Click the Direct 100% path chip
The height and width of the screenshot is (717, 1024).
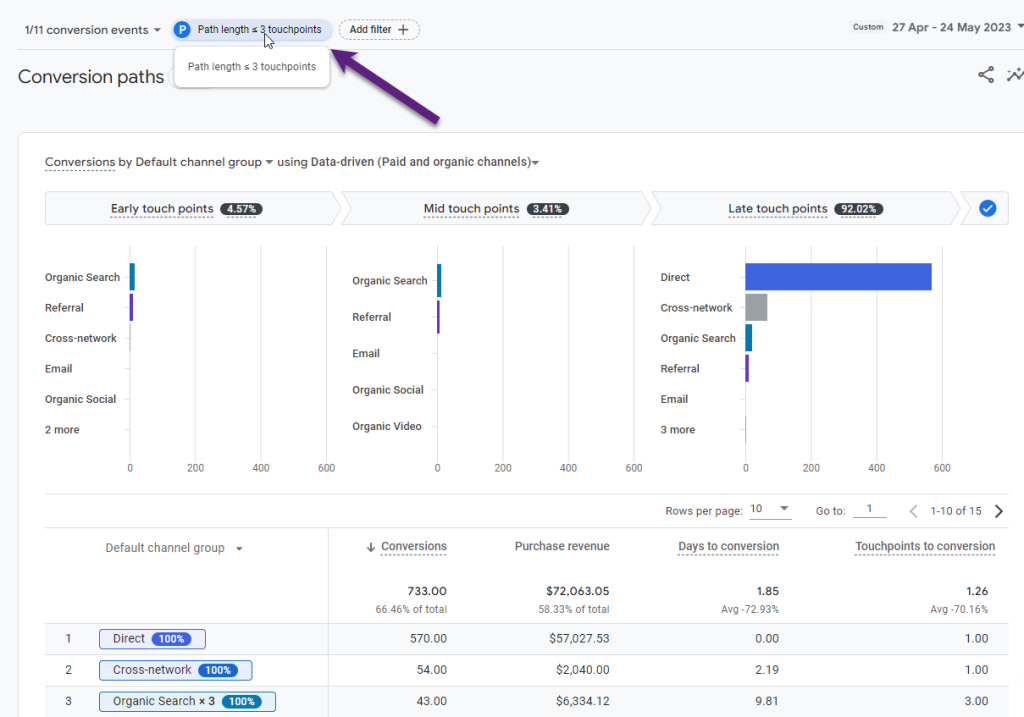(x=152, y=639)
